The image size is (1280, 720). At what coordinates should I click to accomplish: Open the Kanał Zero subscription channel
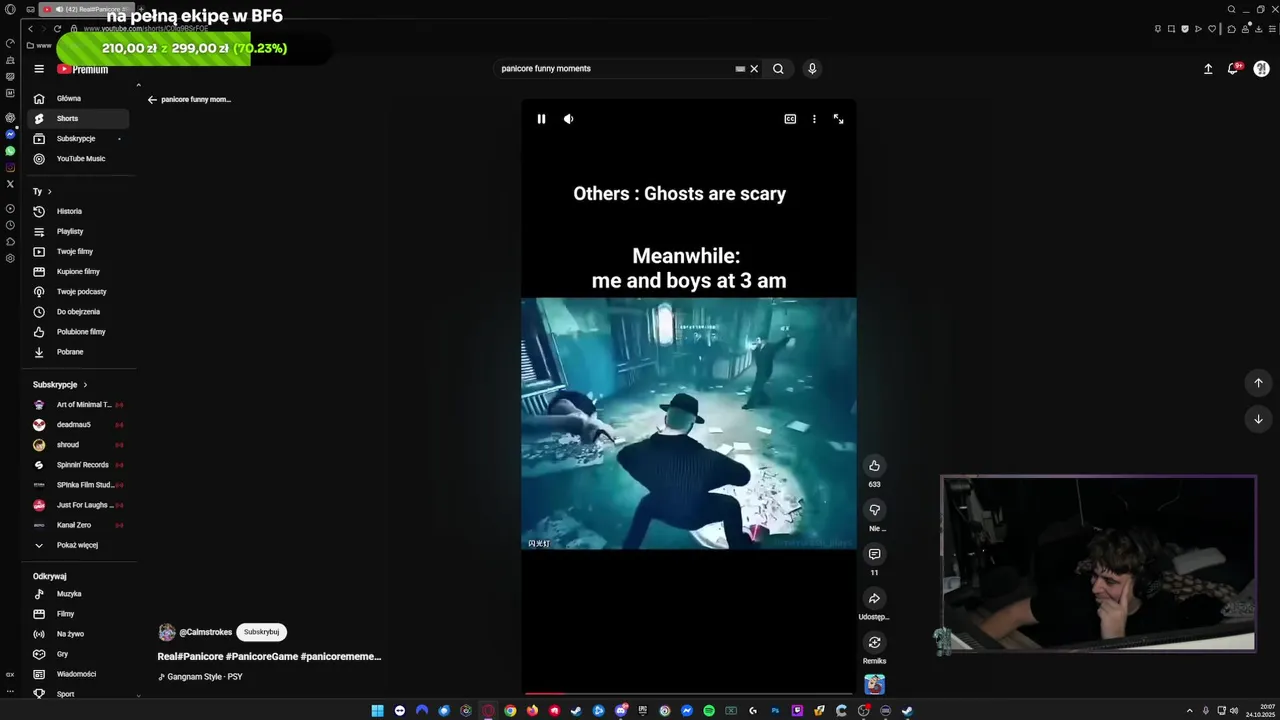click(x=78, y=524)
